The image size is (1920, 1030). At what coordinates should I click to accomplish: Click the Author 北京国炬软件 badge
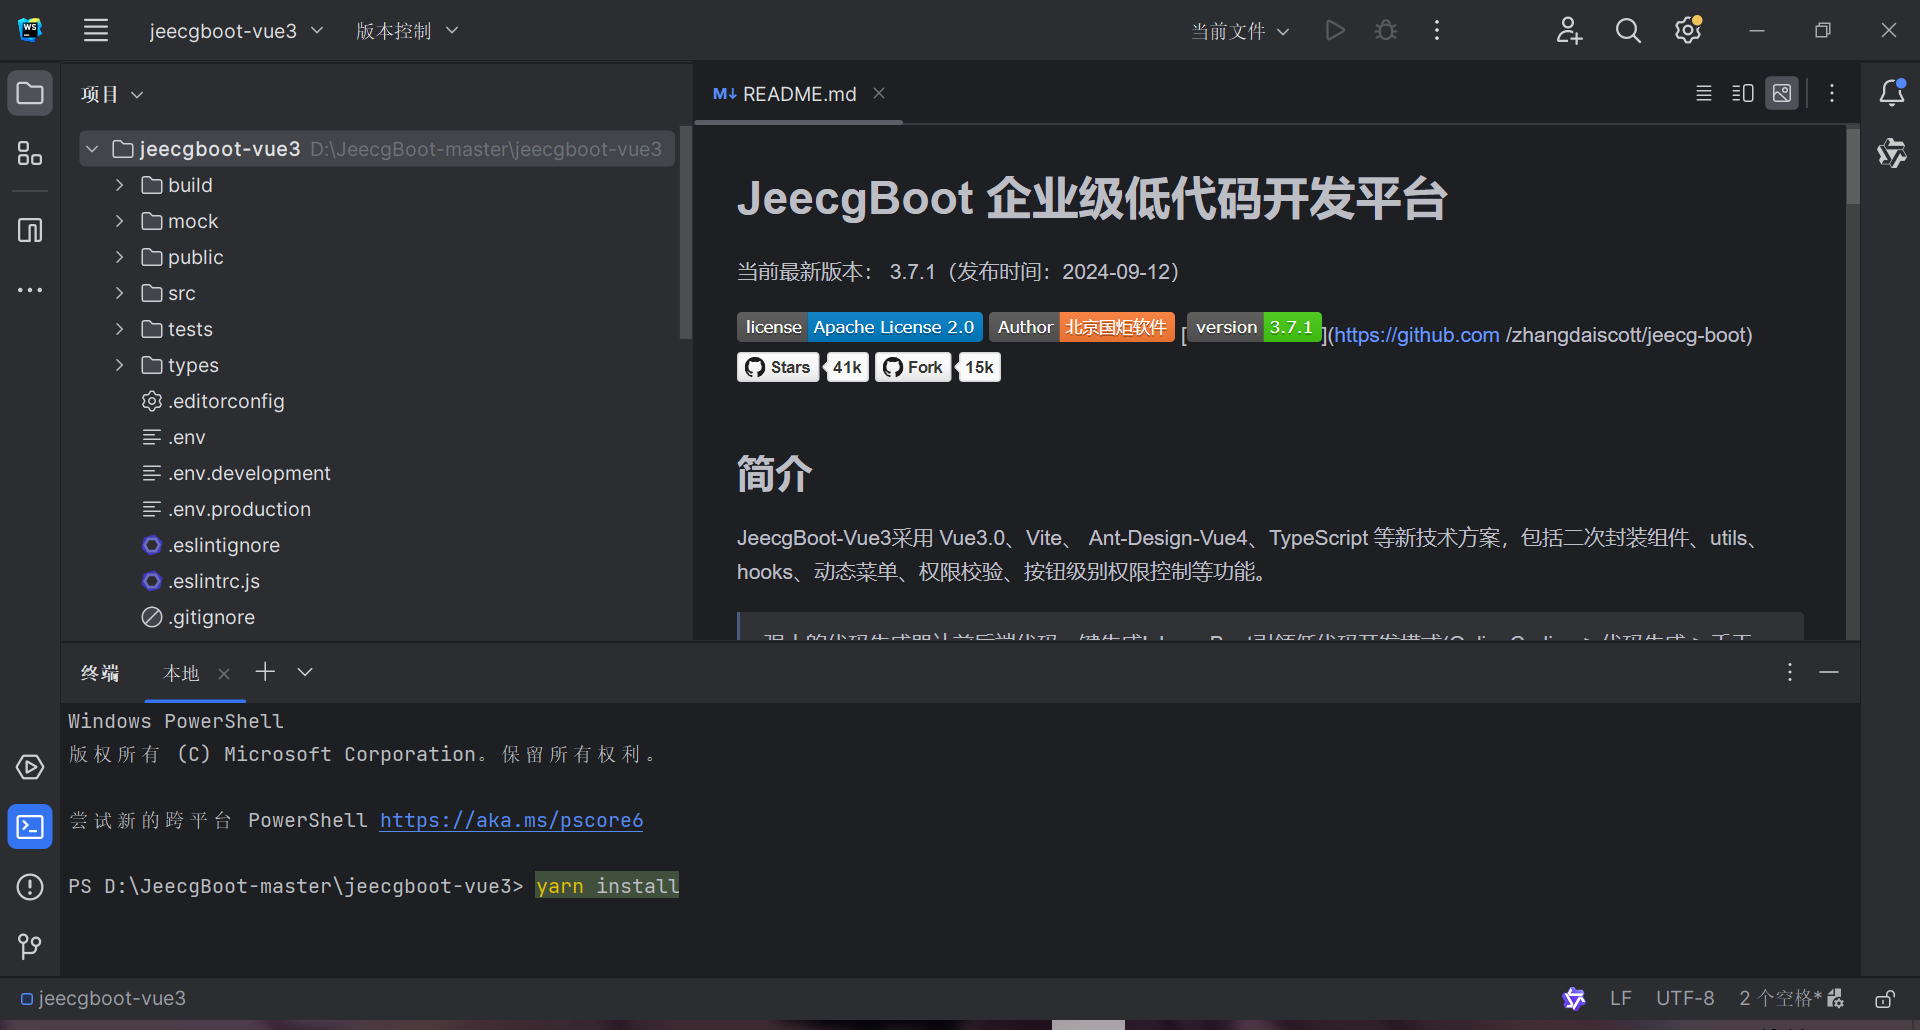(1082, 327)
